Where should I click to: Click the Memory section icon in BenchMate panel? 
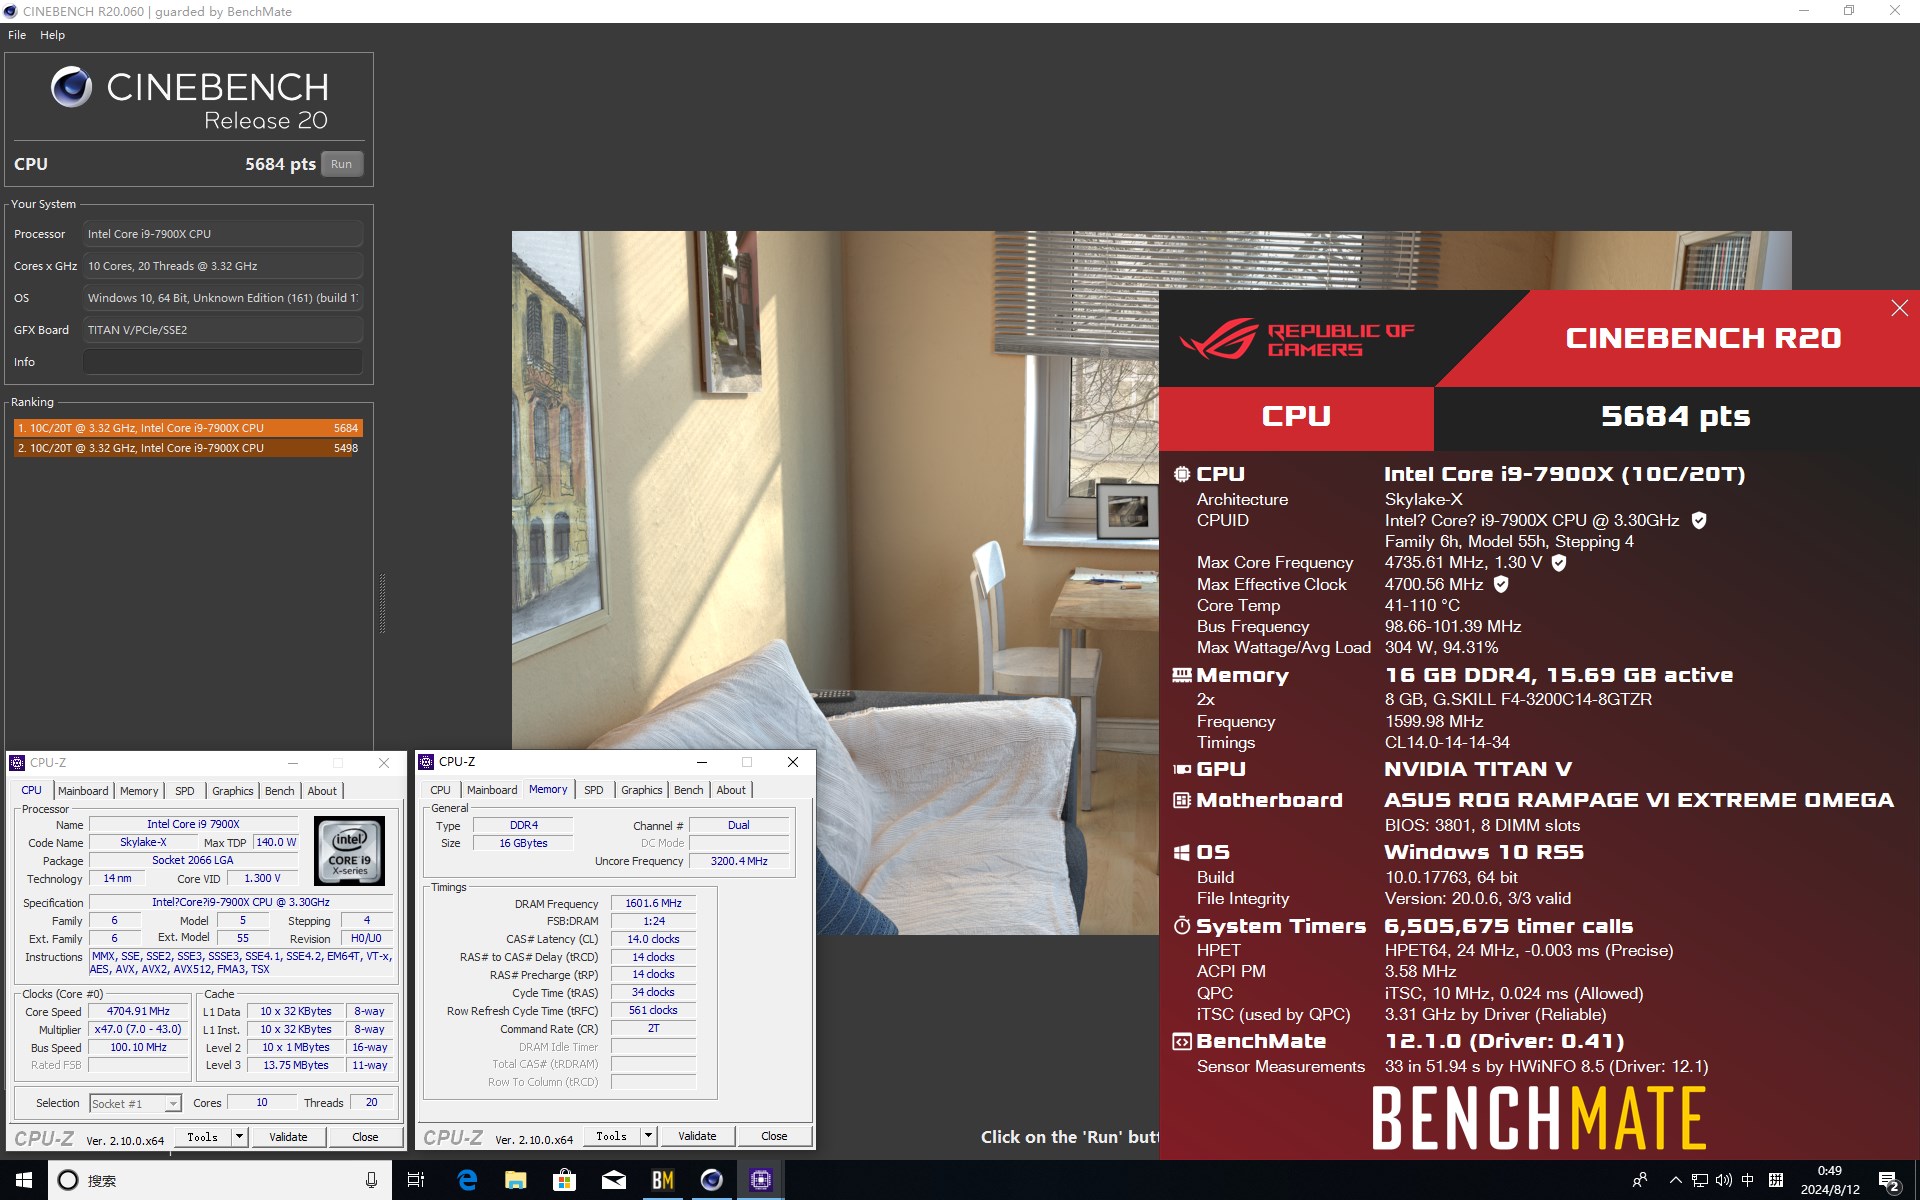[x=1182, y=675]
